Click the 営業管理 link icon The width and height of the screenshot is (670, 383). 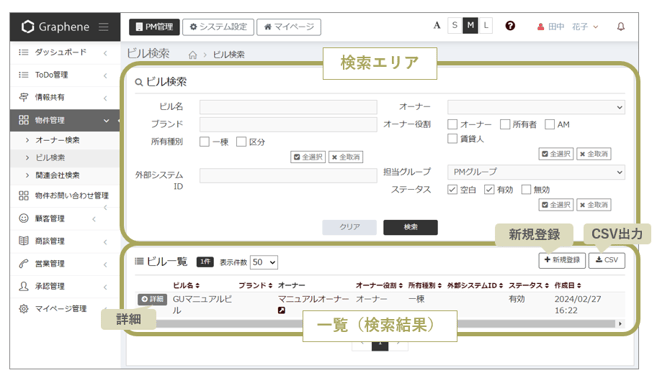(x=24, y=264)
